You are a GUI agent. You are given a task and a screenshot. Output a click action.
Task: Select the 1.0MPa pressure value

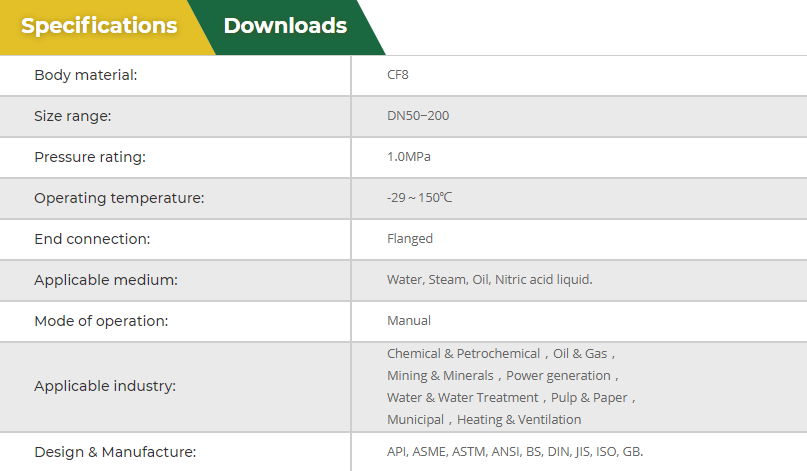pyautogui.click(x=409, y=157)
